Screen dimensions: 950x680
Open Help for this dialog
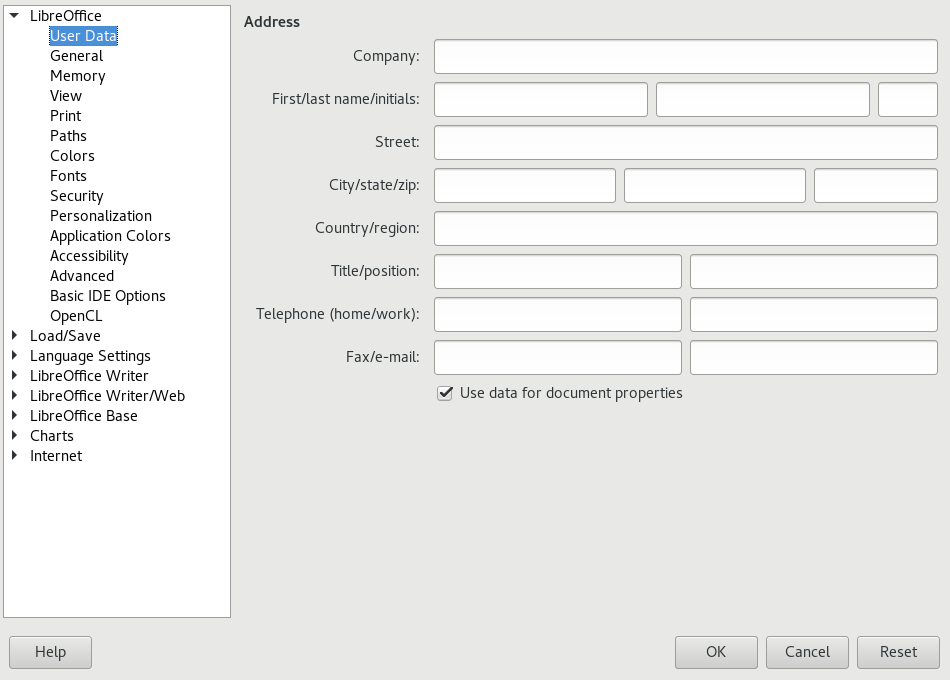50,652
